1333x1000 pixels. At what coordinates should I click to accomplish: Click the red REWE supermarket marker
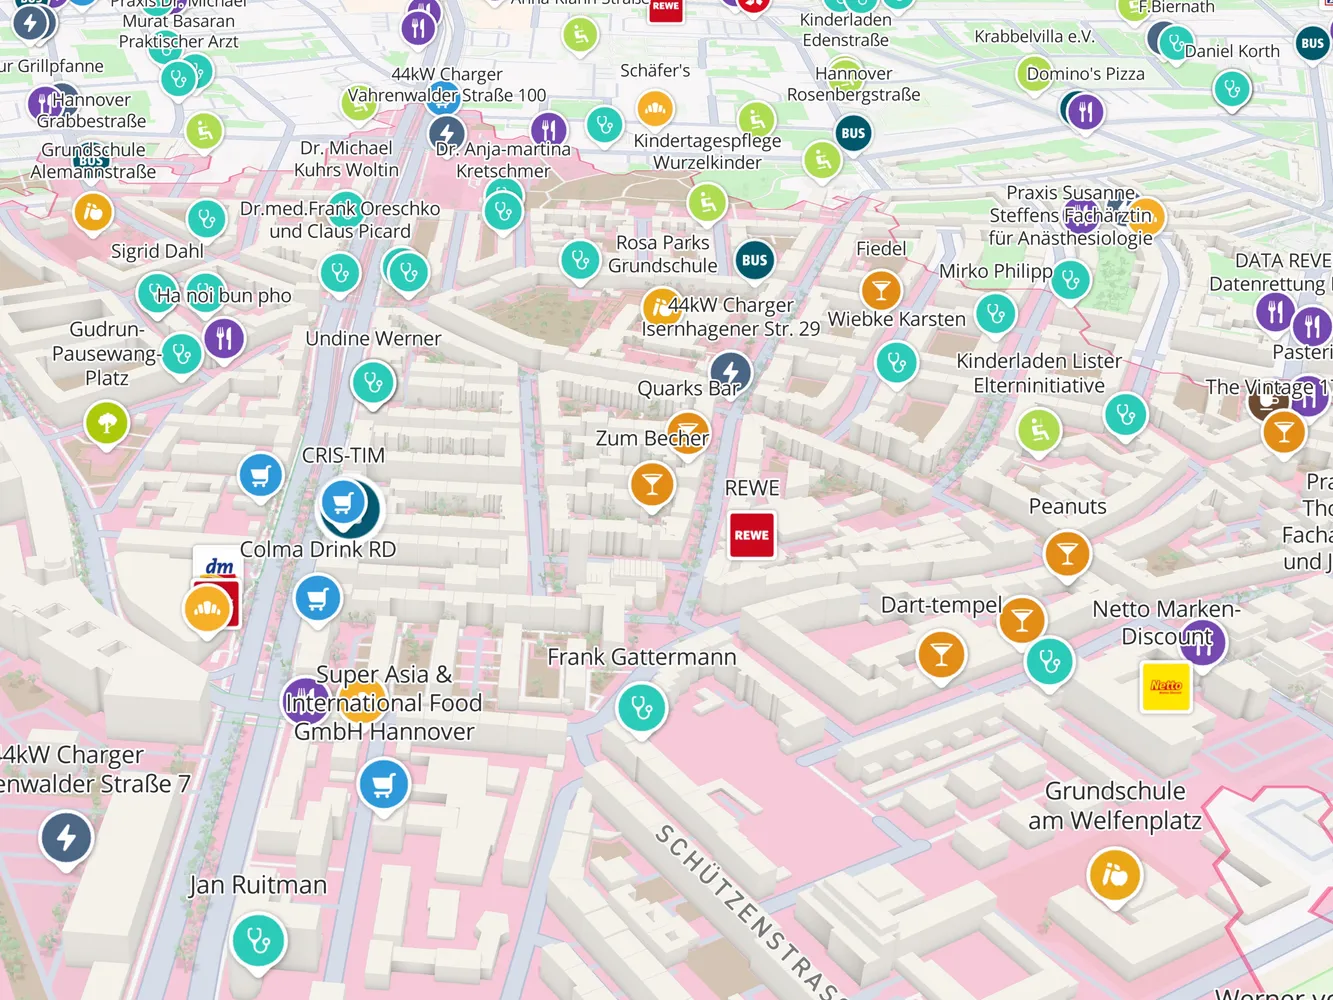pos(751,535)
